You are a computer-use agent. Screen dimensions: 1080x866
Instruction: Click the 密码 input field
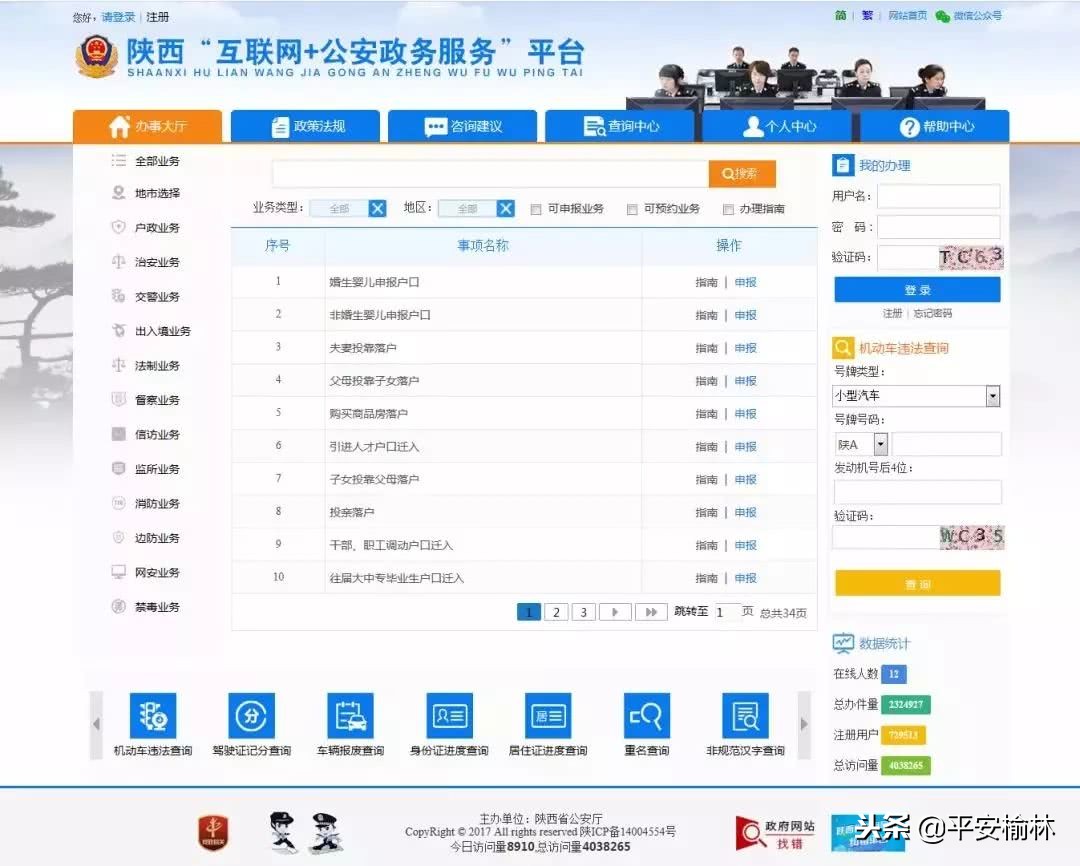pos(938,227)
